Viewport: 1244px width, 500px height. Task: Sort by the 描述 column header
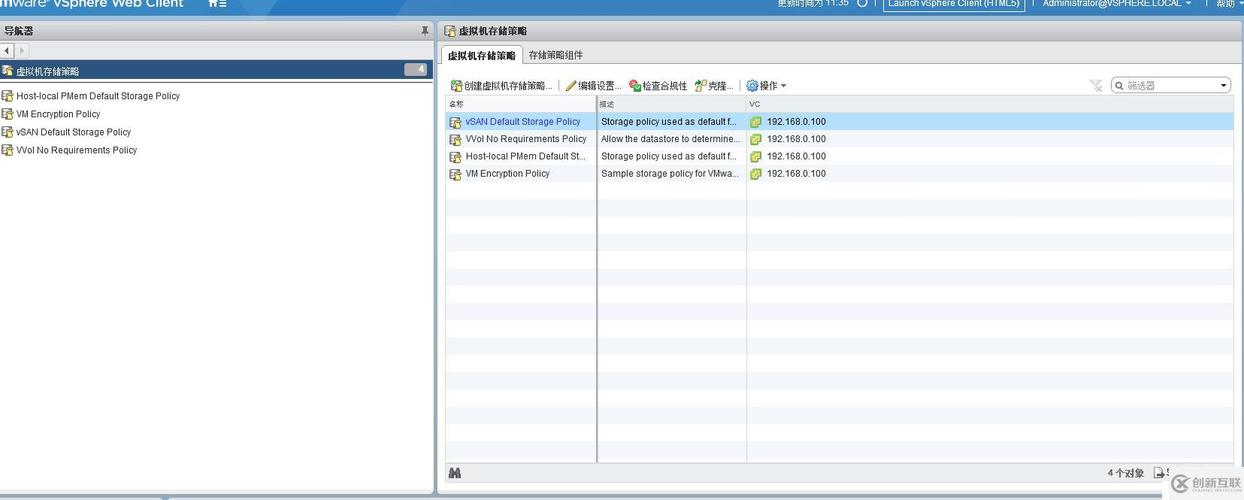click(672, 104)
